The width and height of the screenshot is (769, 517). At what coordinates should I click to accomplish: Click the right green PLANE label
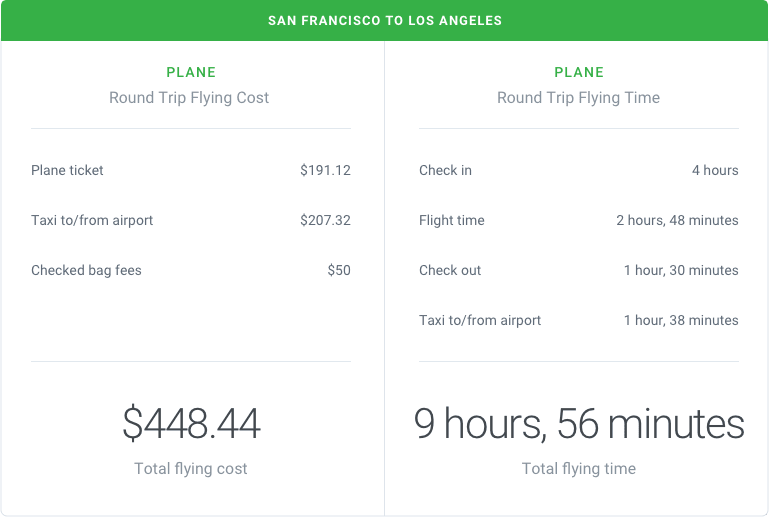579,72
